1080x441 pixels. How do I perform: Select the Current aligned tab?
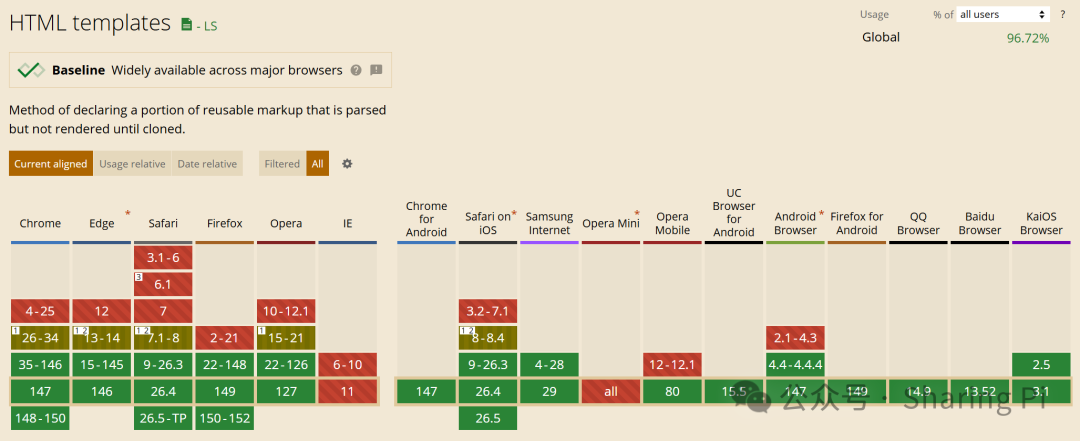(x=51, y=164)
